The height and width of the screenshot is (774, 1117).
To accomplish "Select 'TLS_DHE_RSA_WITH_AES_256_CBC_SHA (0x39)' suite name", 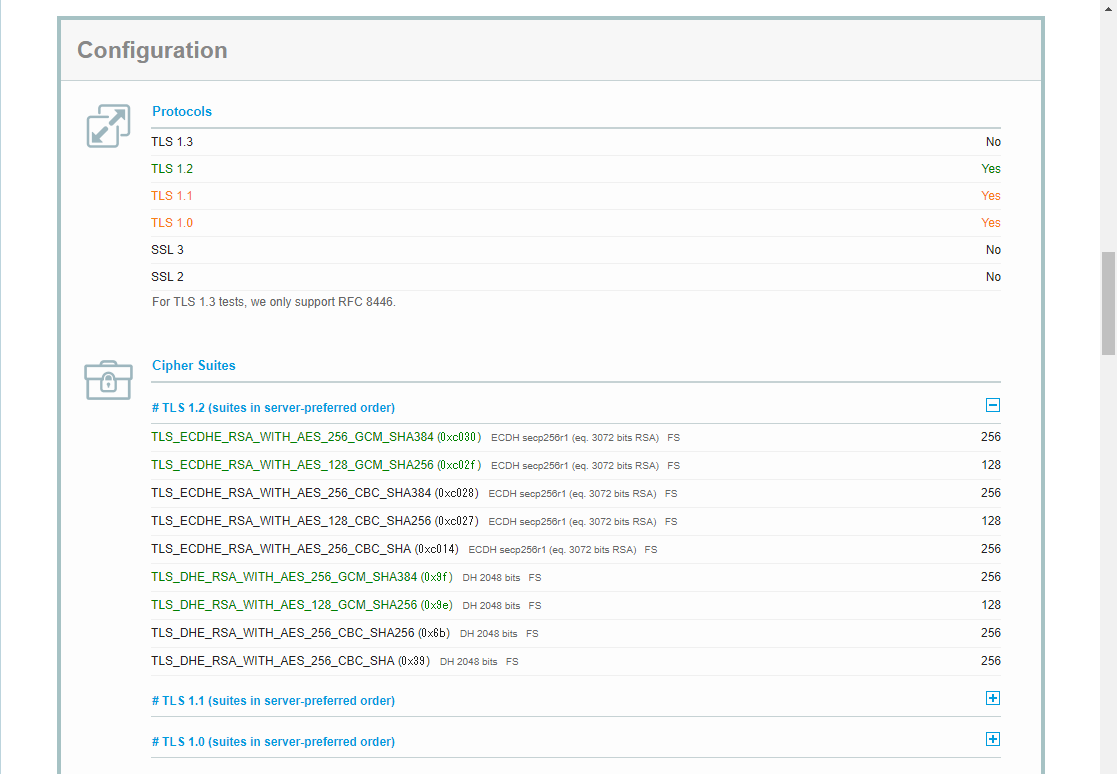I will 291,661.
